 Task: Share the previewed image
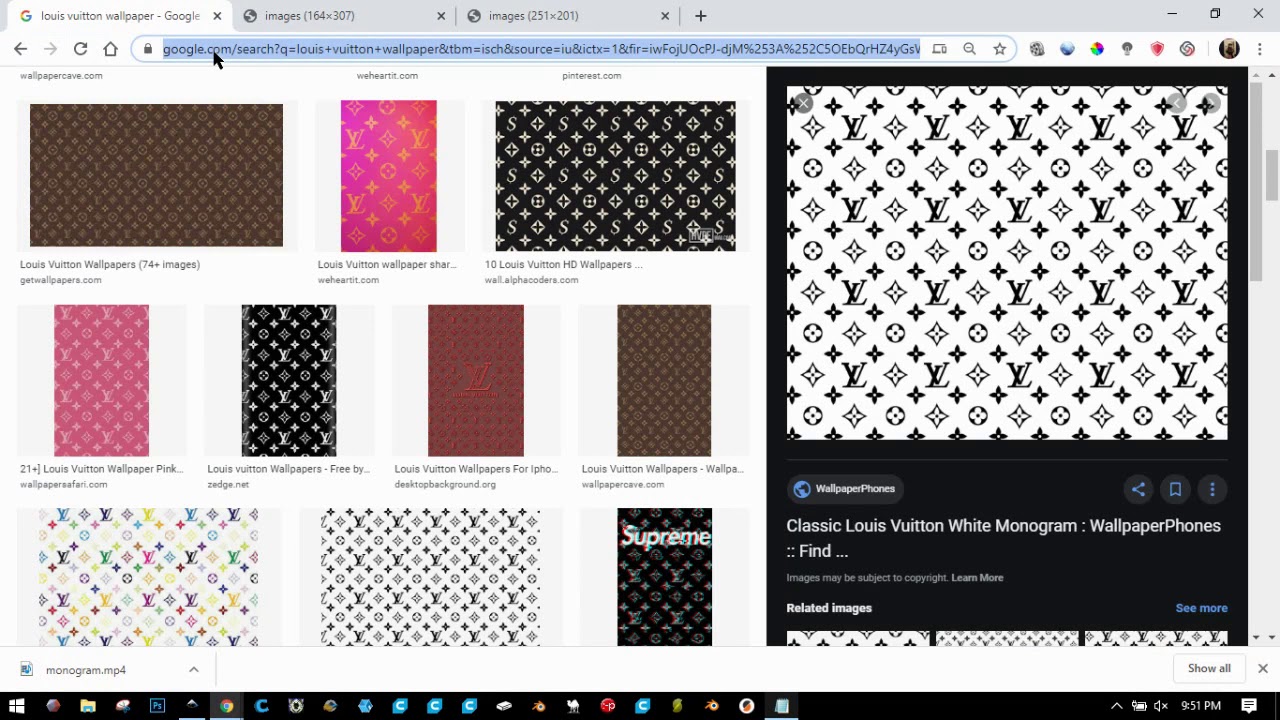(1138, 489)
